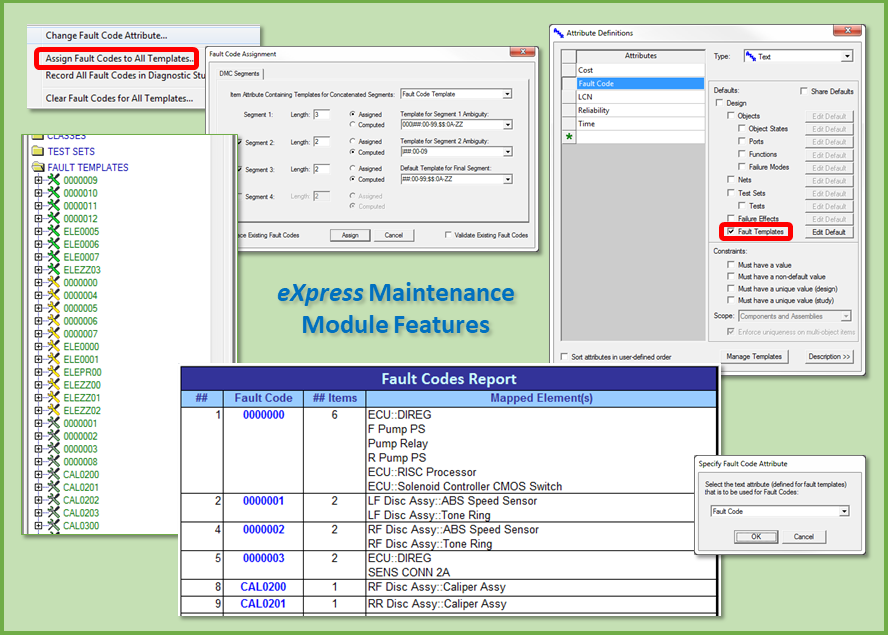Click the green asterisk new-attribute row marker
Image resolution: width=888 pixels, height=635 pixels.
click(x=569, y=137)
